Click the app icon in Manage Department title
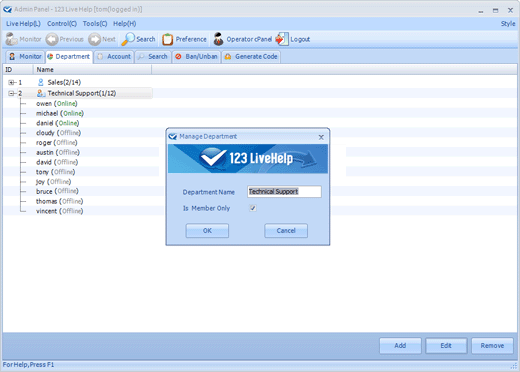This screenshot has height=372, width=520. click(173, 136)
